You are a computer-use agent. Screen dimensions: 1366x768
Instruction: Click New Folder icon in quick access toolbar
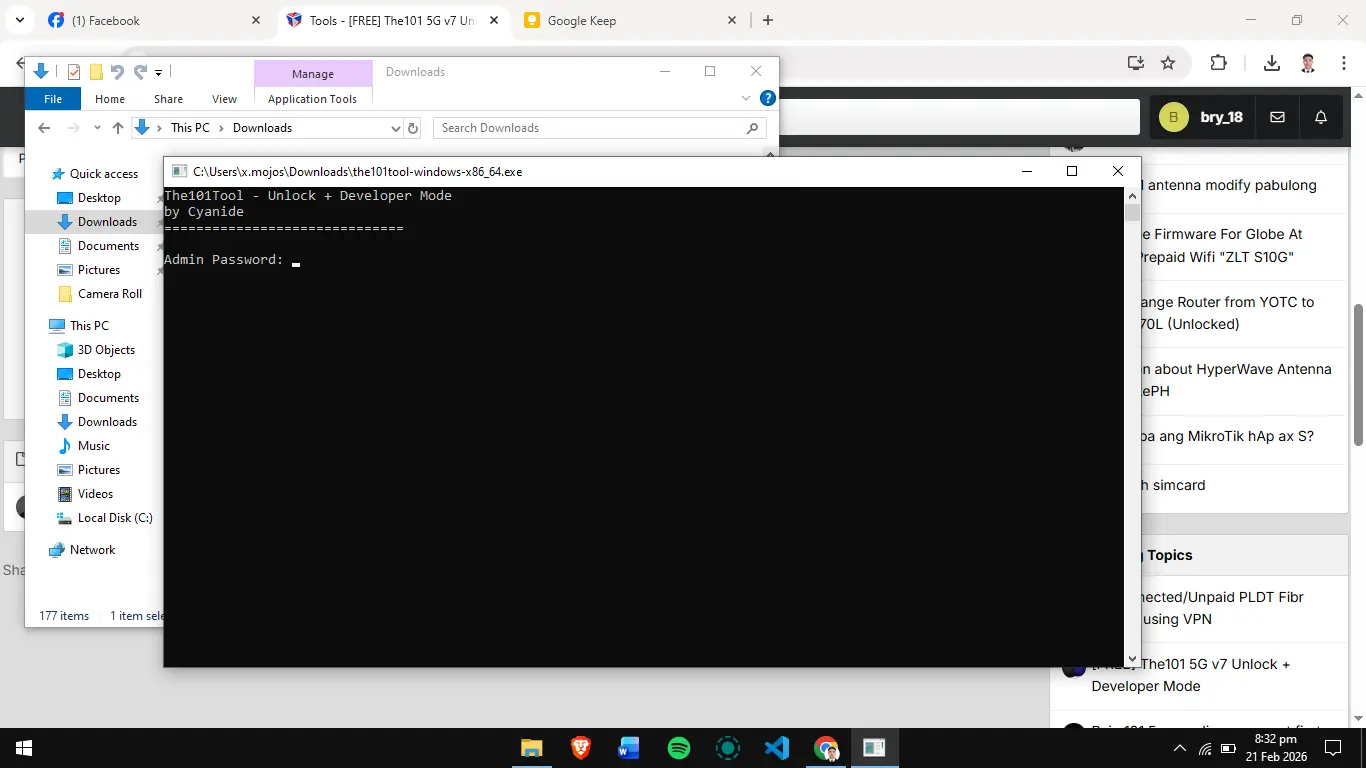point(96,72)
